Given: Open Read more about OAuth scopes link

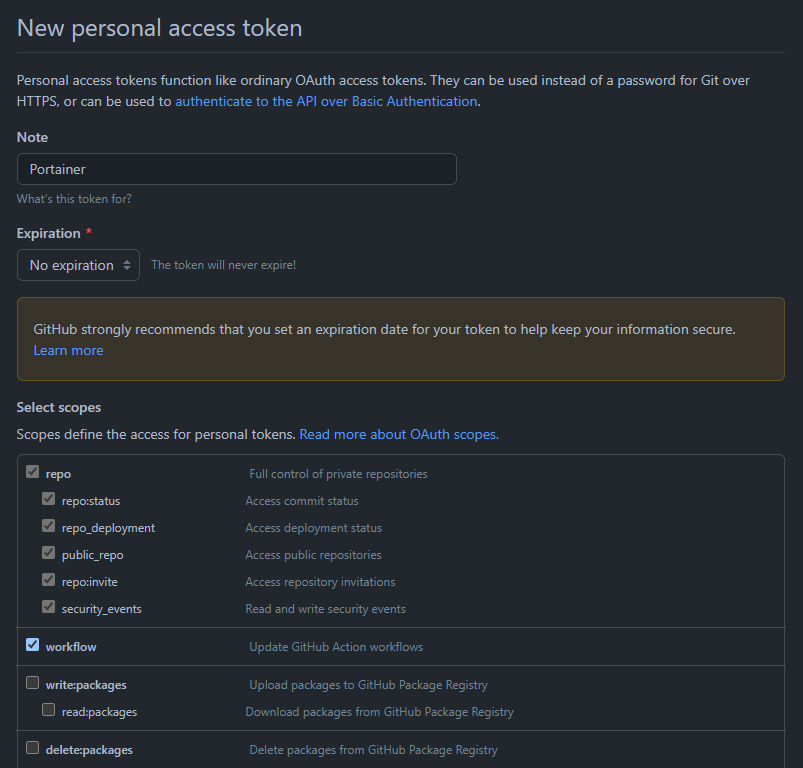Looking at the screenshot, I should click(x=398, y=434).
